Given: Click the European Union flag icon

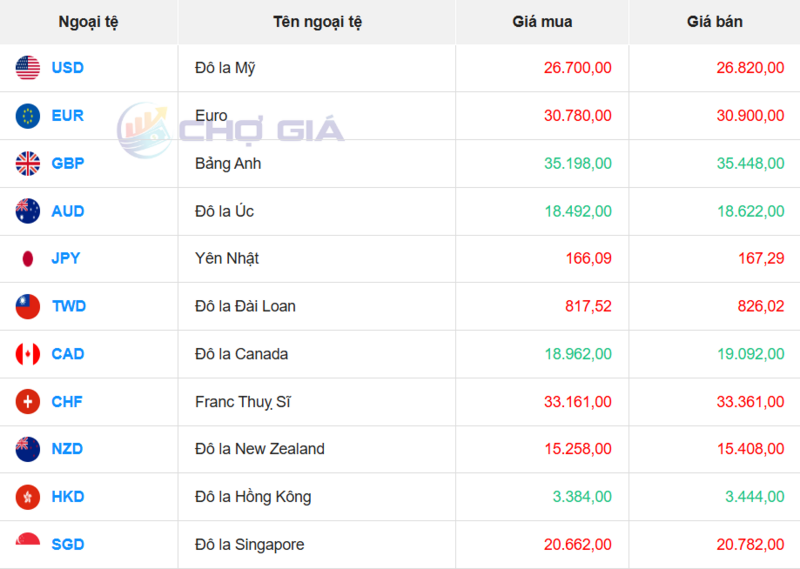Looking at the screenshot, I should click(28, 116).
